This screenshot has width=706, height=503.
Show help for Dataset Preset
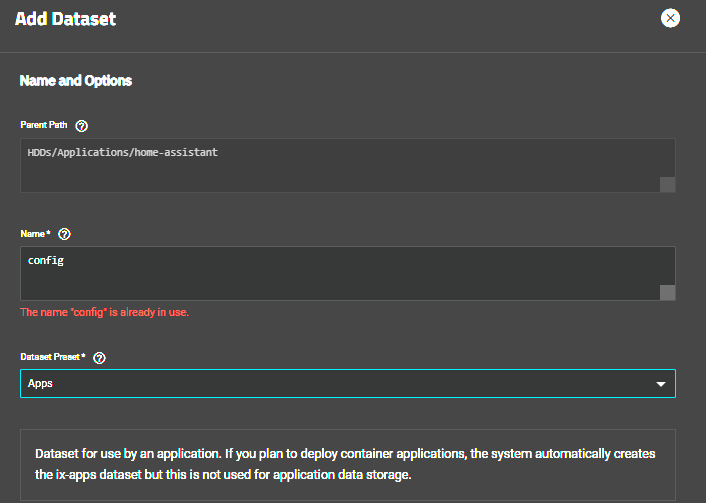pos(99,358)
